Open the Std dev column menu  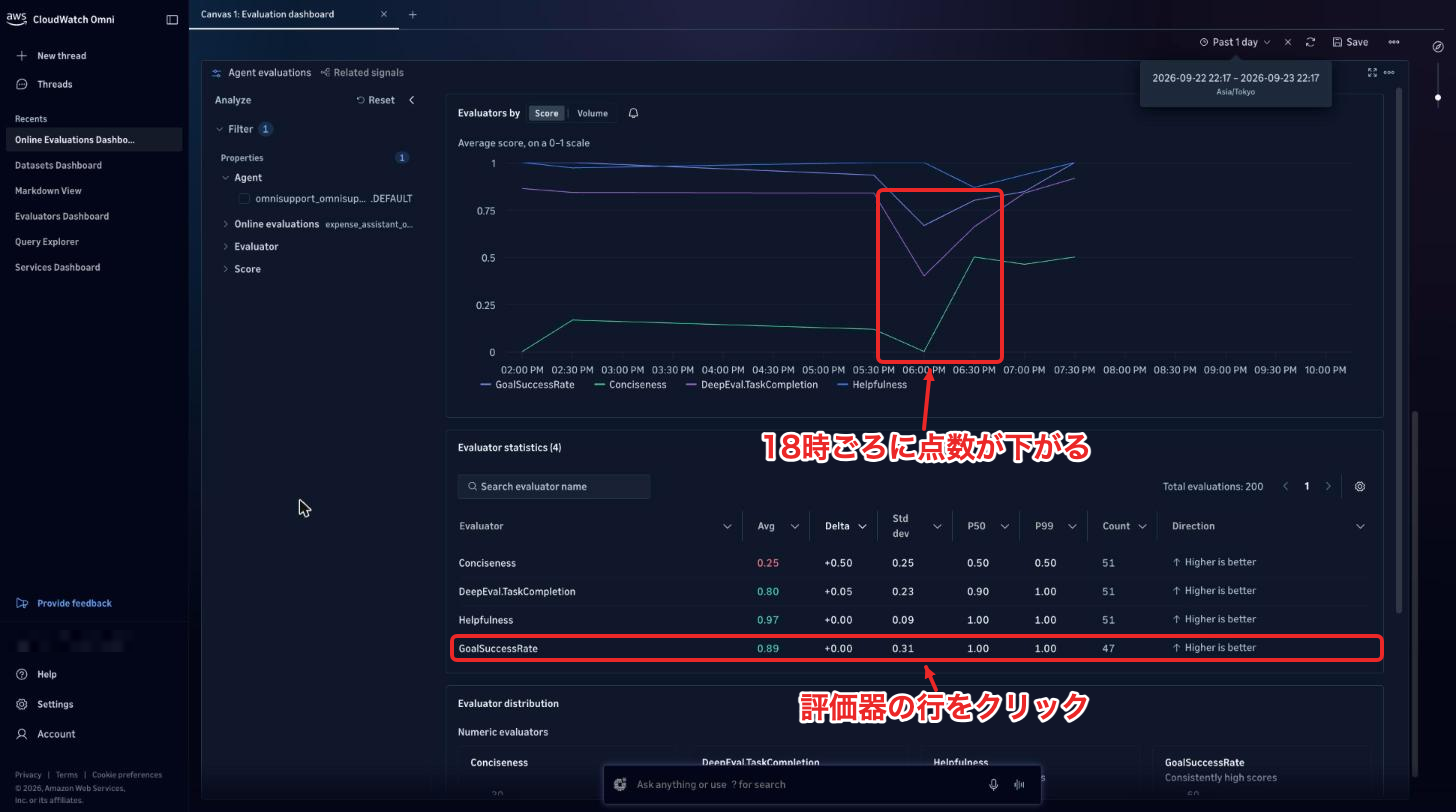938,527
